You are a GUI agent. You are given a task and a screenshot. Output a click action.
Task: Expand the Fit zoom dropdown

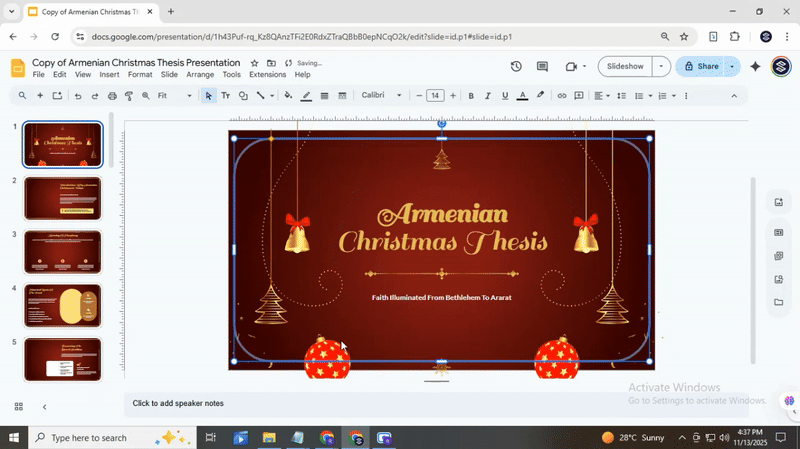click(x=175, y=96)
